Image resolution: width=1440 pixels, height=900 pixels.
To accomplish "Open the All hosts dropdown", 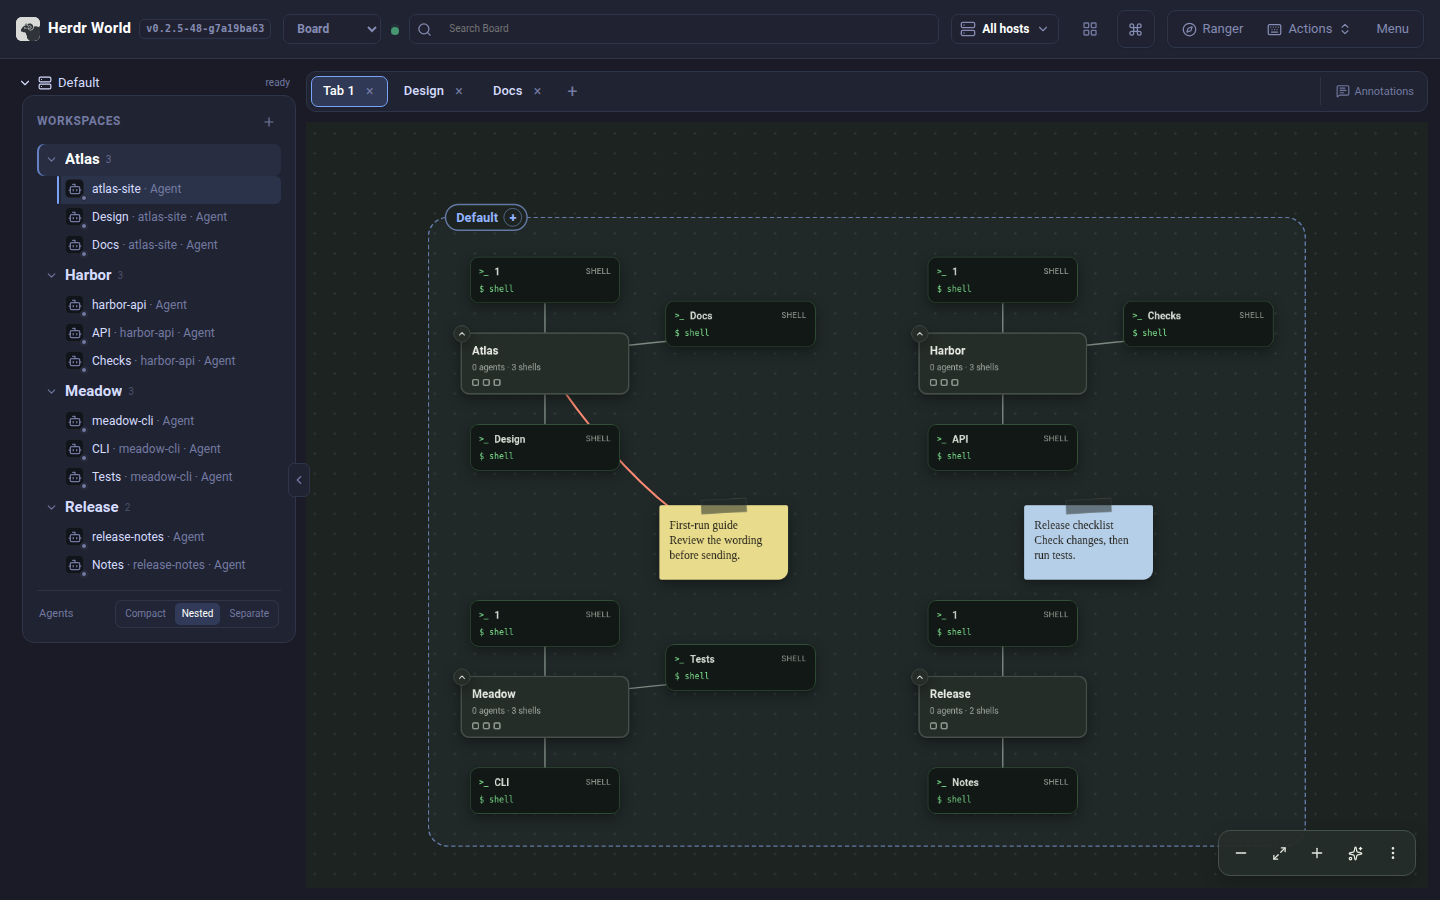I will click(1005, 29).
